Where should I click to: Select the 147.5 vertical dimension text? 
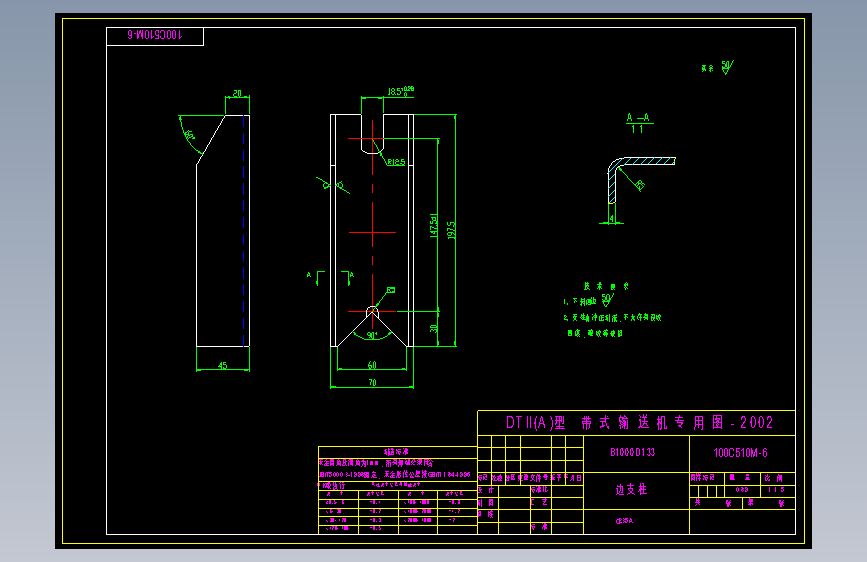[x=434, y=226]
